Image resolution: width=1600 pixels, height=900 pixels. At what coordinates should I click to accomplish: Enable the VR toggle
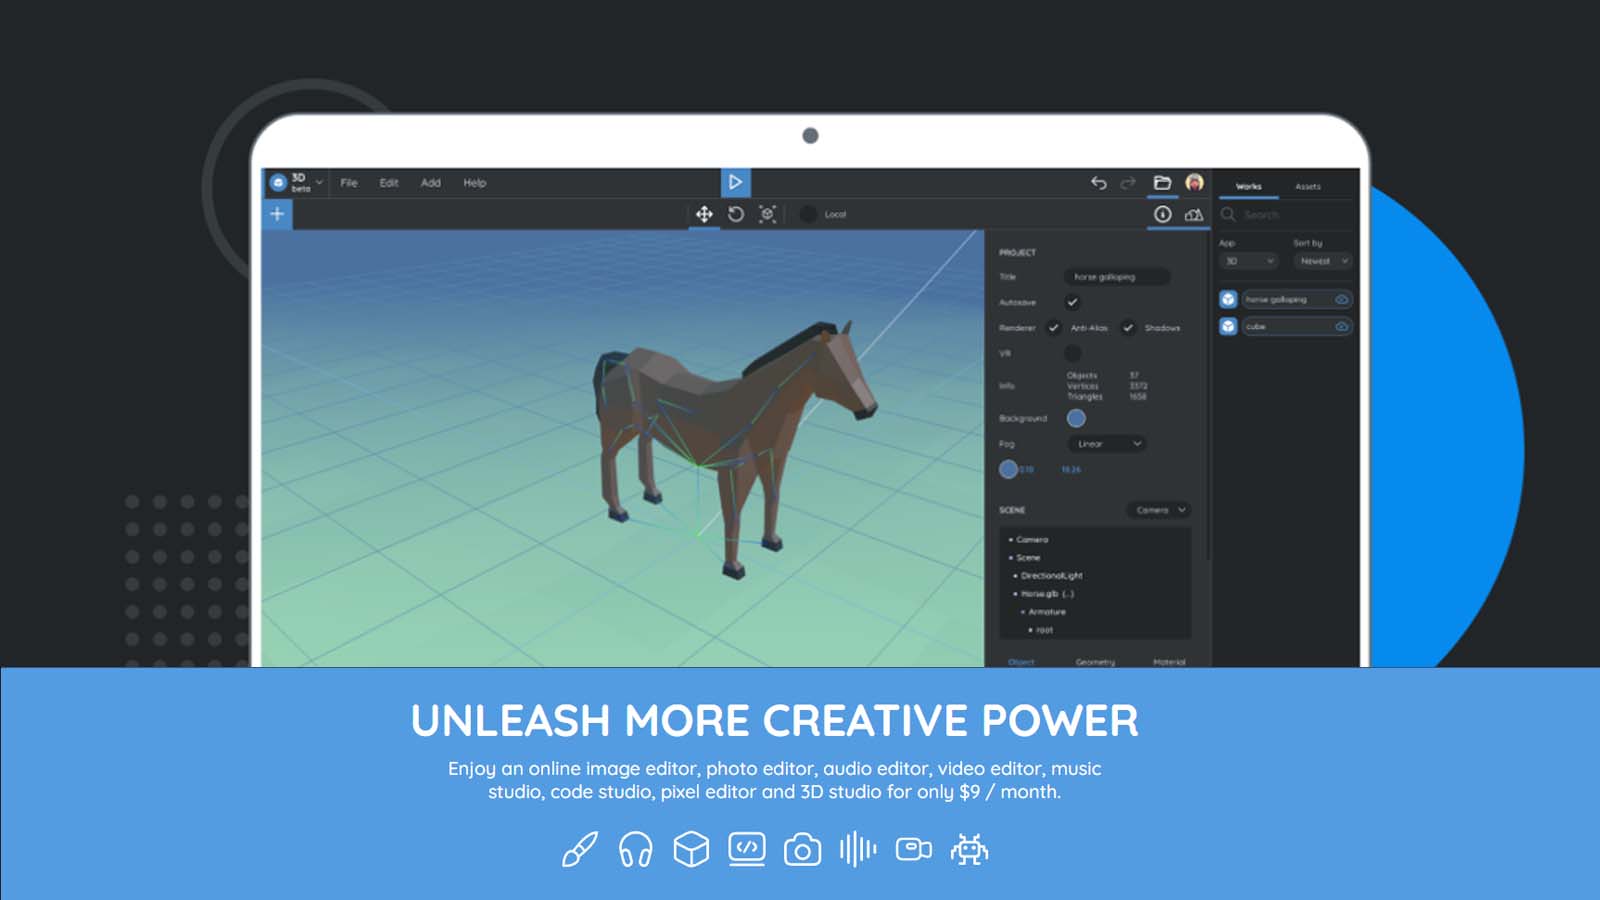pyautogui.click(x=1073, y=353)
